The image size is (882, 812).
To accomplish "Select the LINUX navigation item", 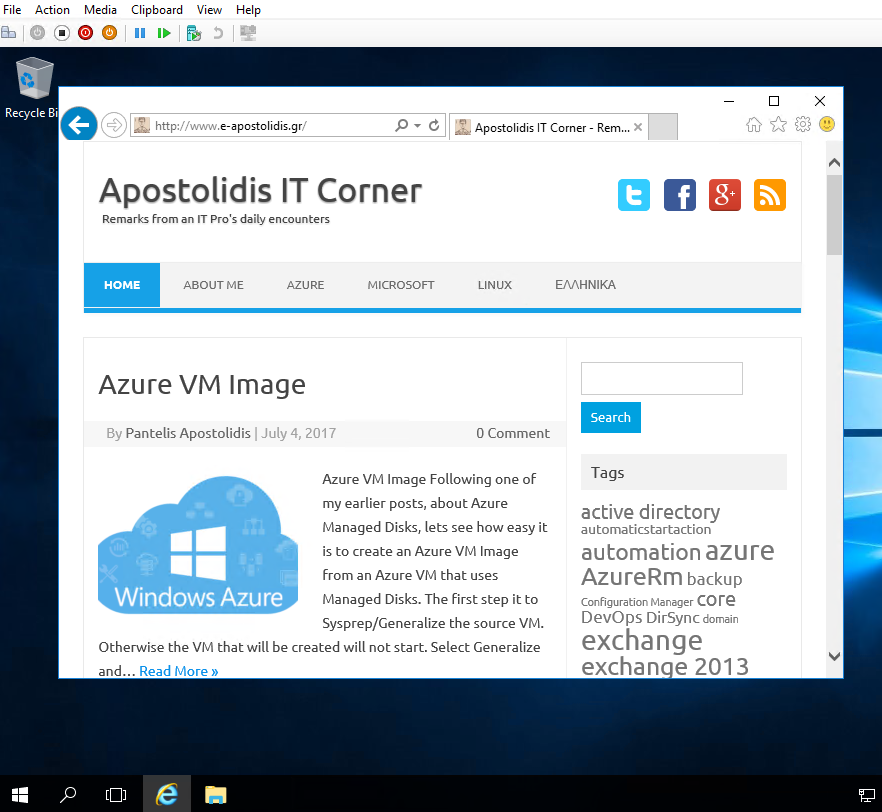I will [x=494, y=285].
